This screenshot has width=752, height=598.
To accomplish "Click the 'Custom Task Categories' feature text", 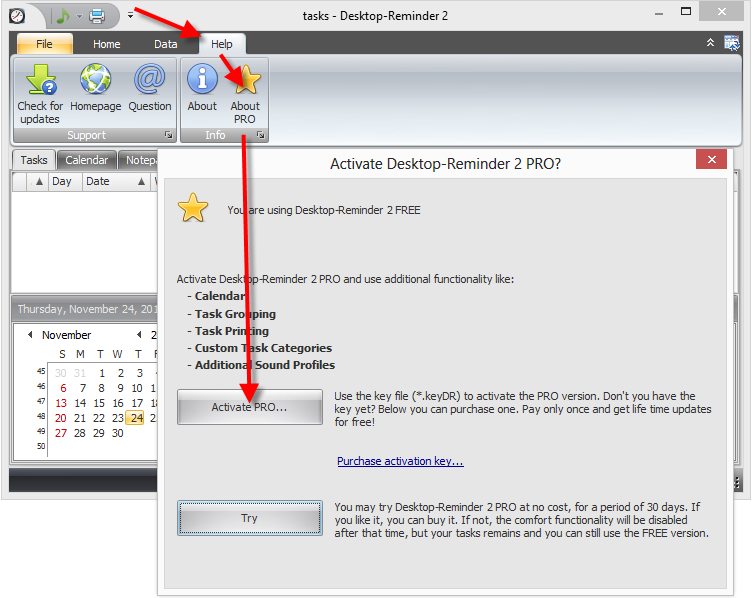I will click(x=263, y=348).
